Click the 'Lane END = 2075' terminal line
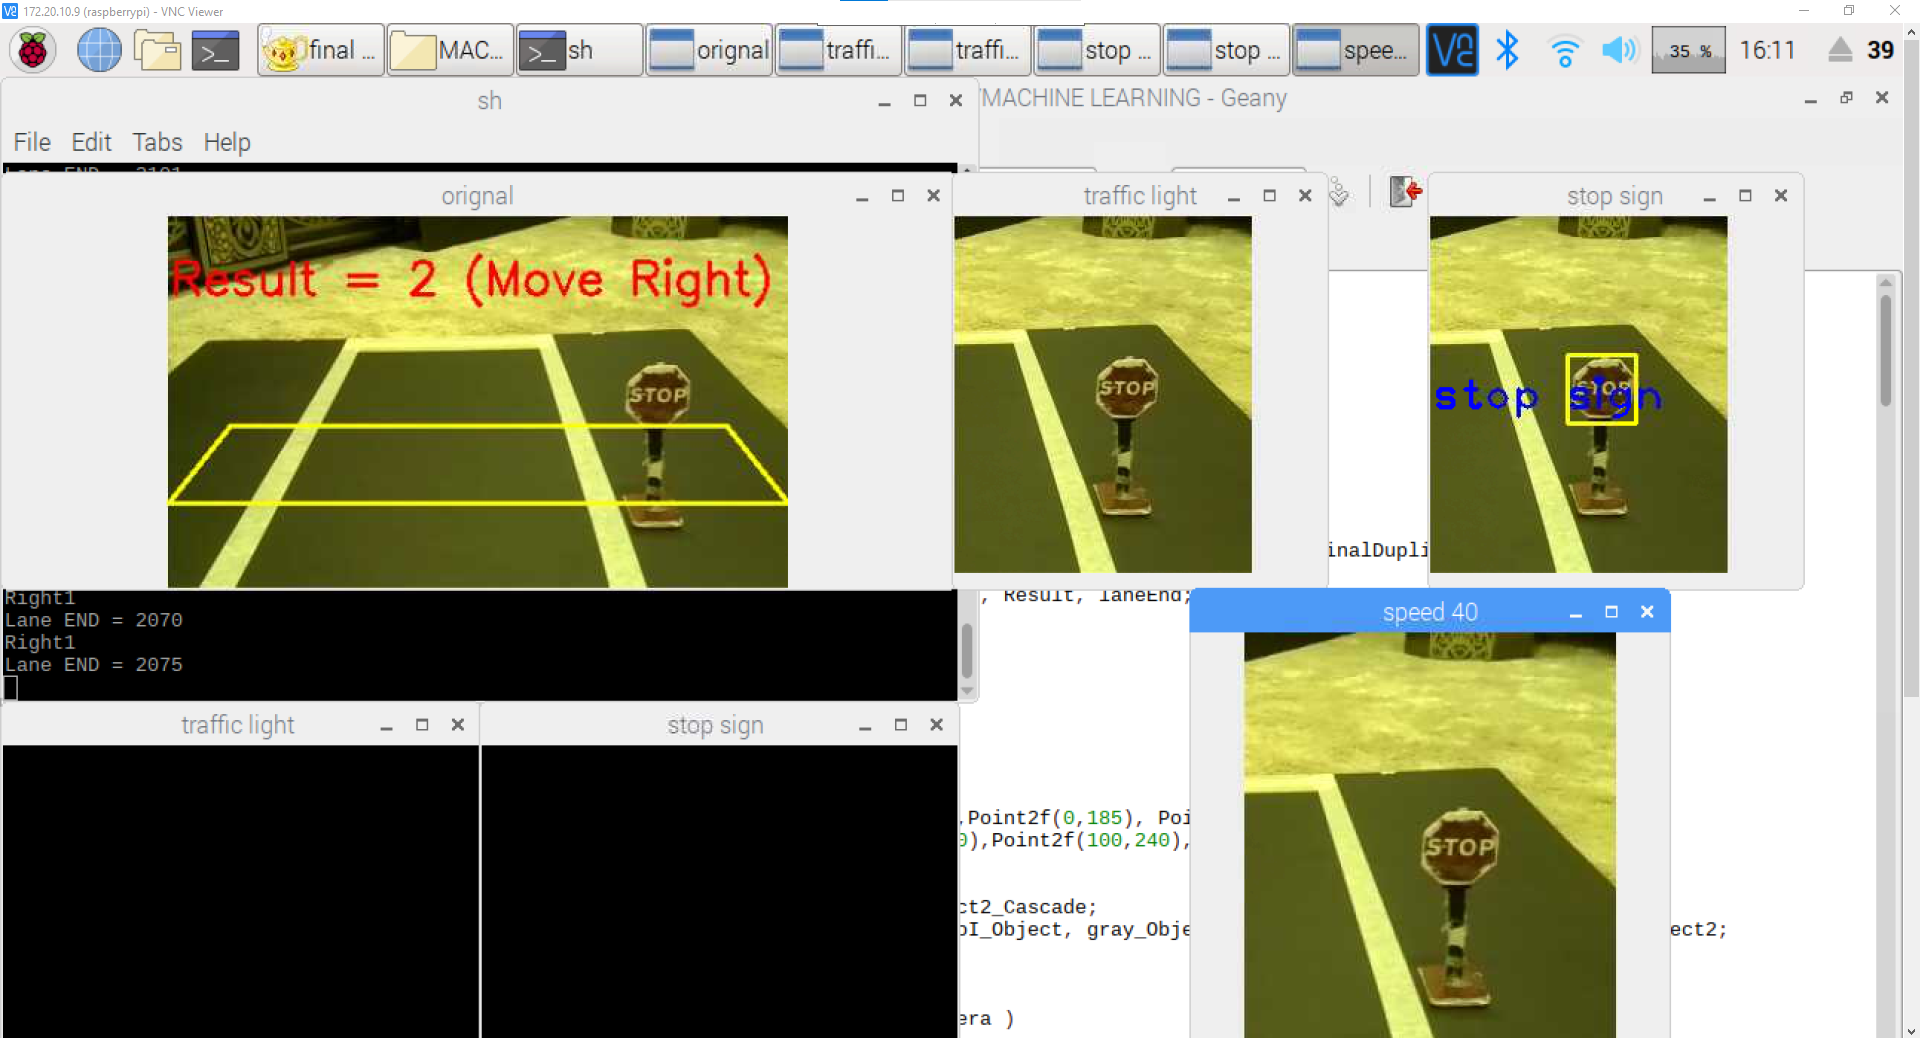1920x1038 pixels. 94,665
